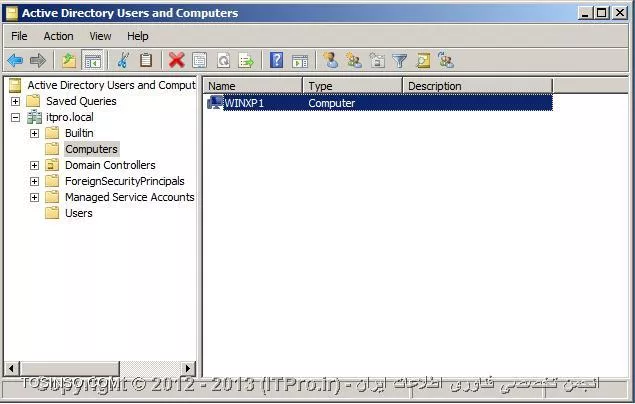Image resolution: width=635 pixels, height=404 pixels.
Task: Create a new group with the group icon
Action: pyautogui.click(x=354, y=61)
